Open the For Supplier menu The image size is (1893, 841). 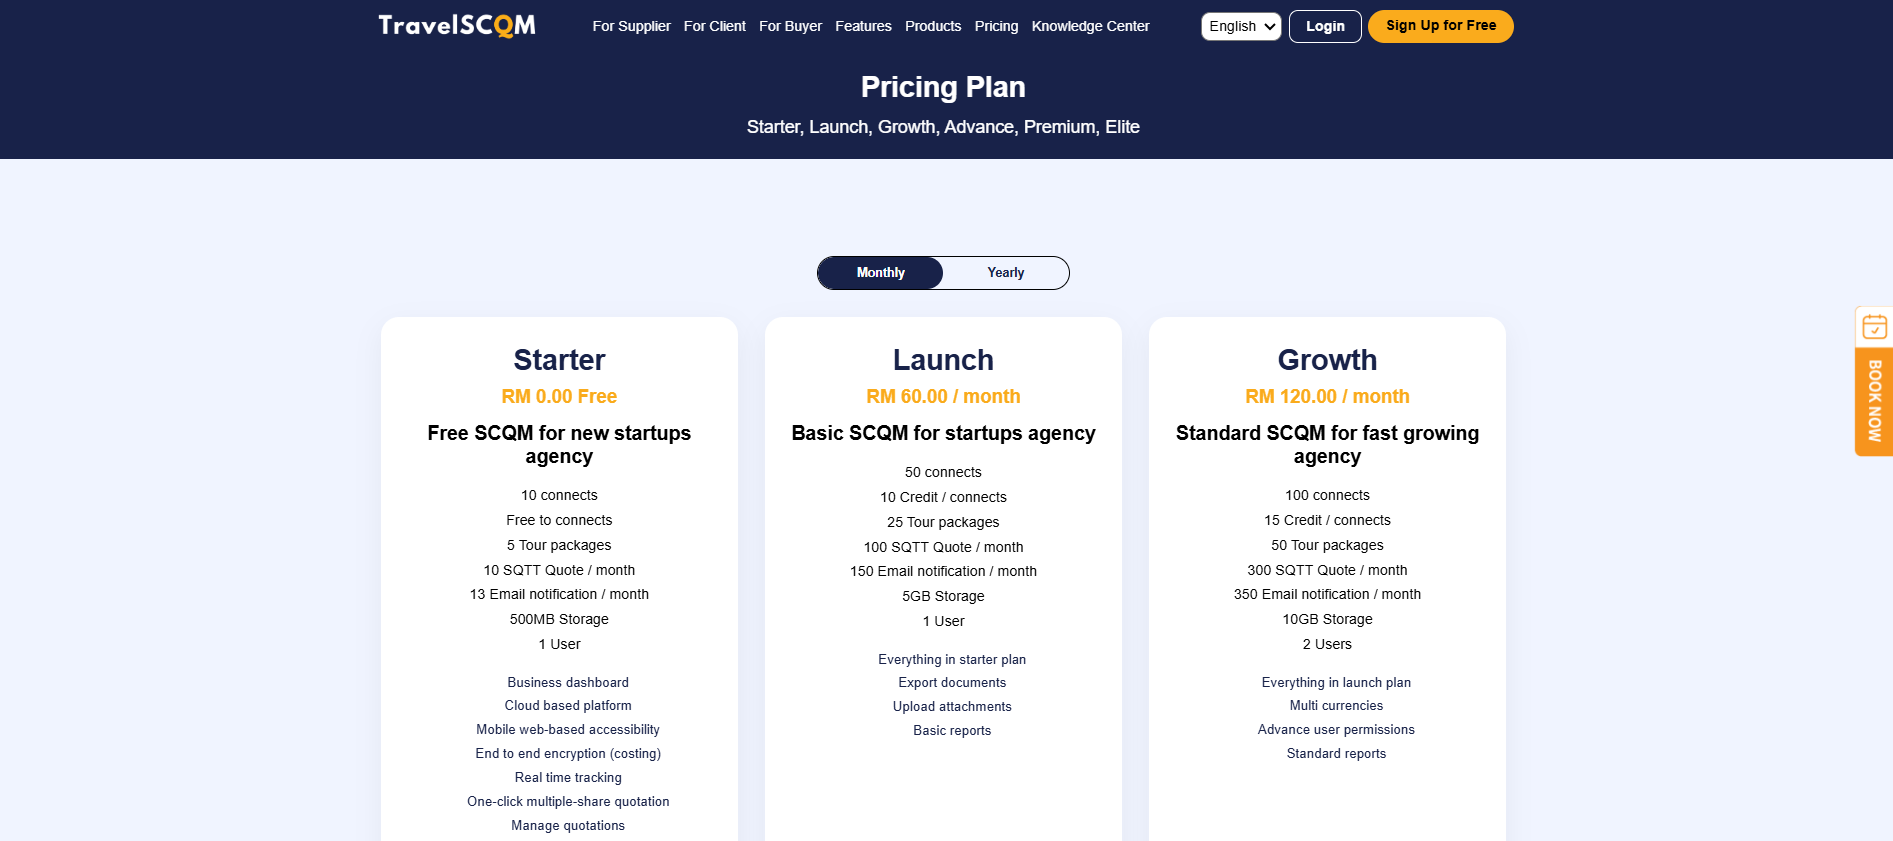point(631,27)
